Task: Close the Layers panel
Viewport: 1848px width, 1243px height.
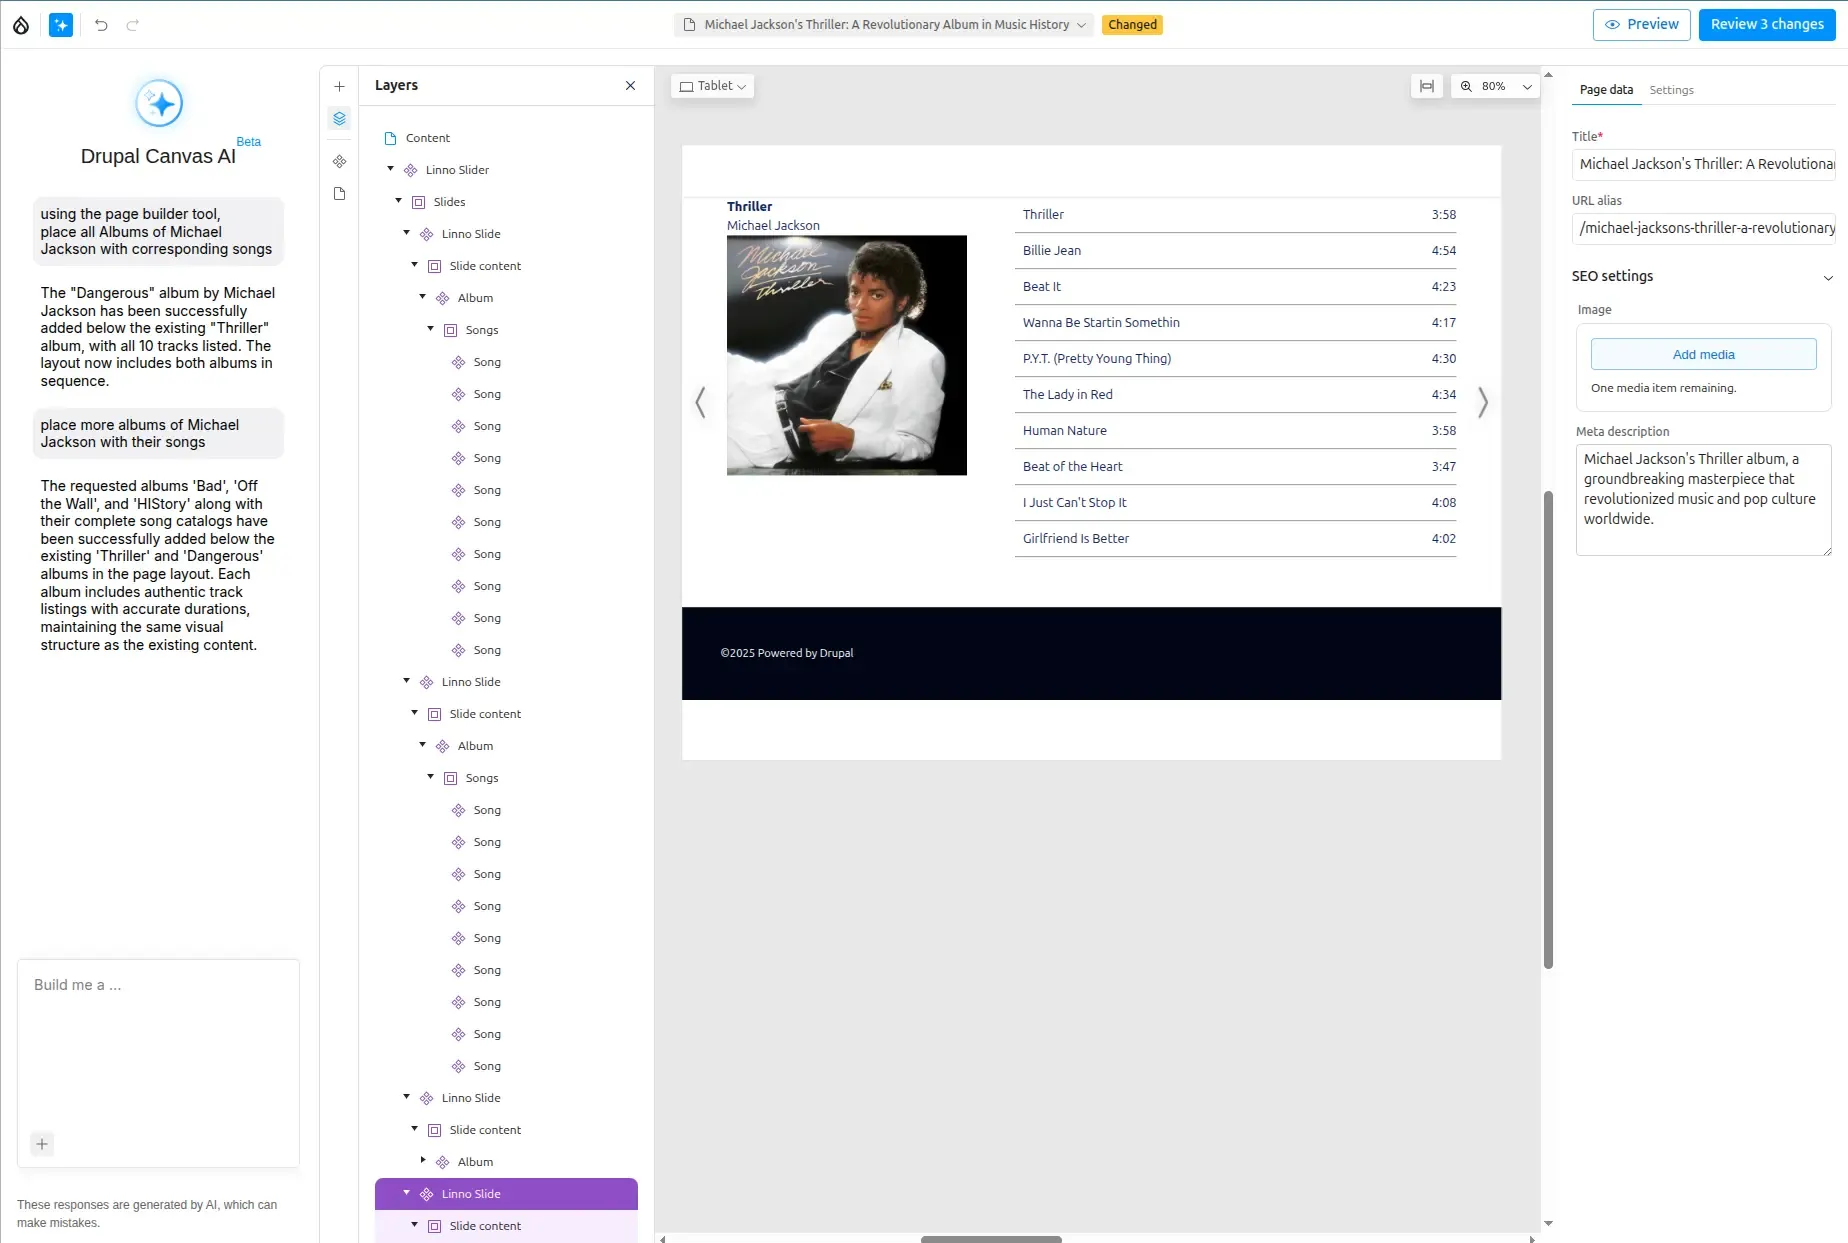Action: [x=630, y=86]
